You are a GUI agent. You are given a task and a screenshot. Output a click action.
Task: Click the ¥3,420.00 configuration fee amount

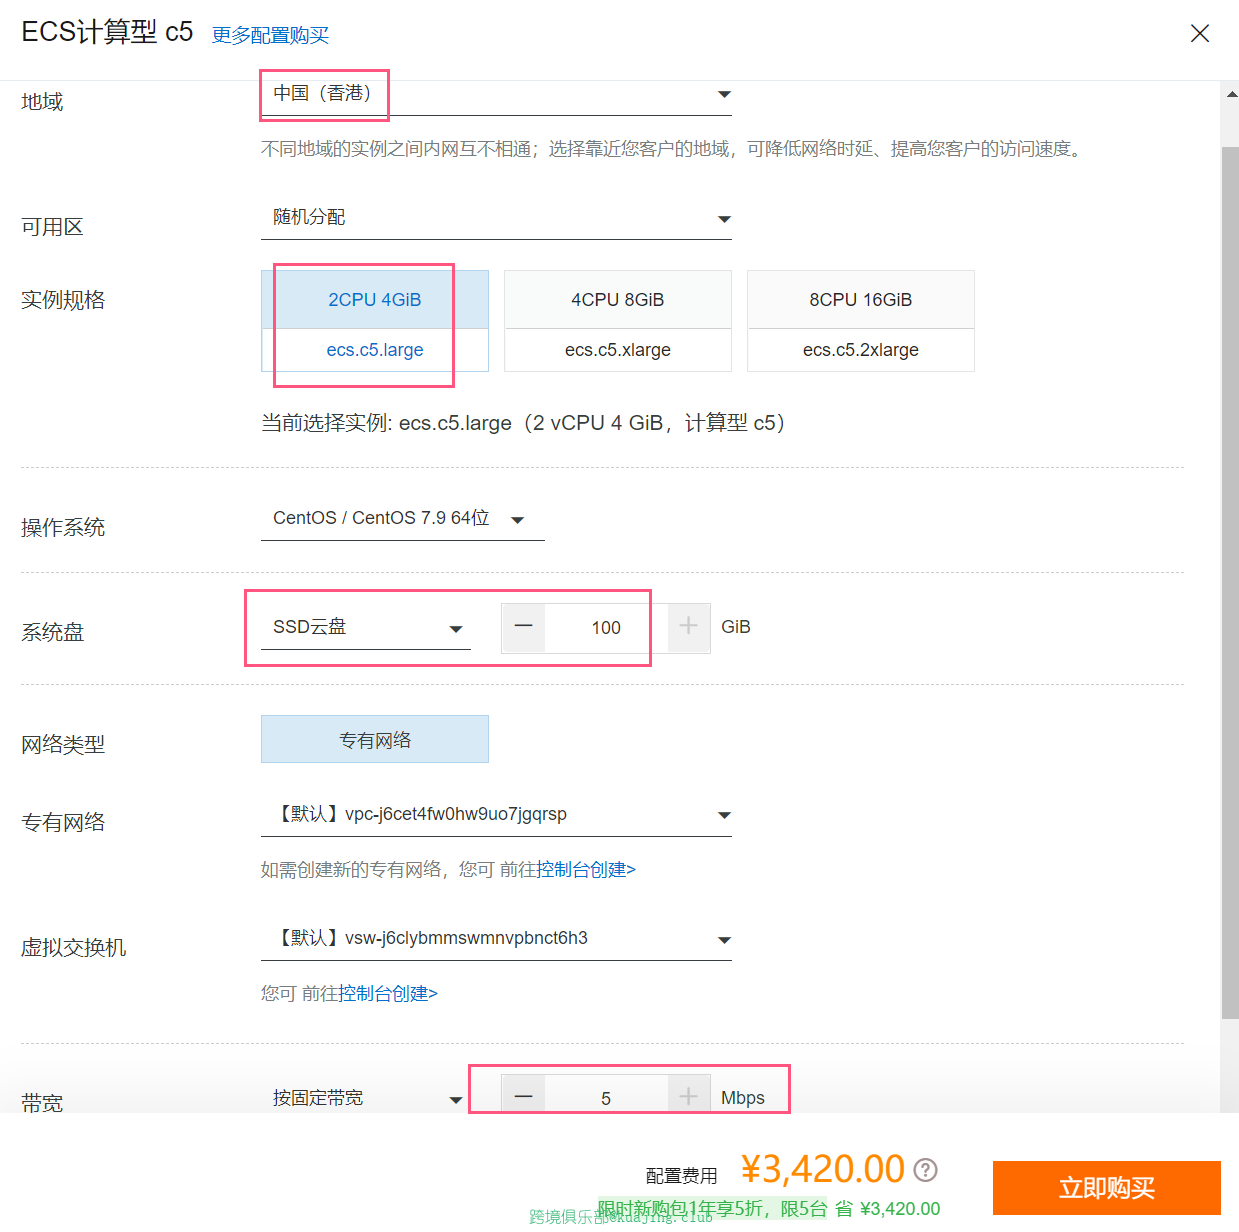point(822,1169)
